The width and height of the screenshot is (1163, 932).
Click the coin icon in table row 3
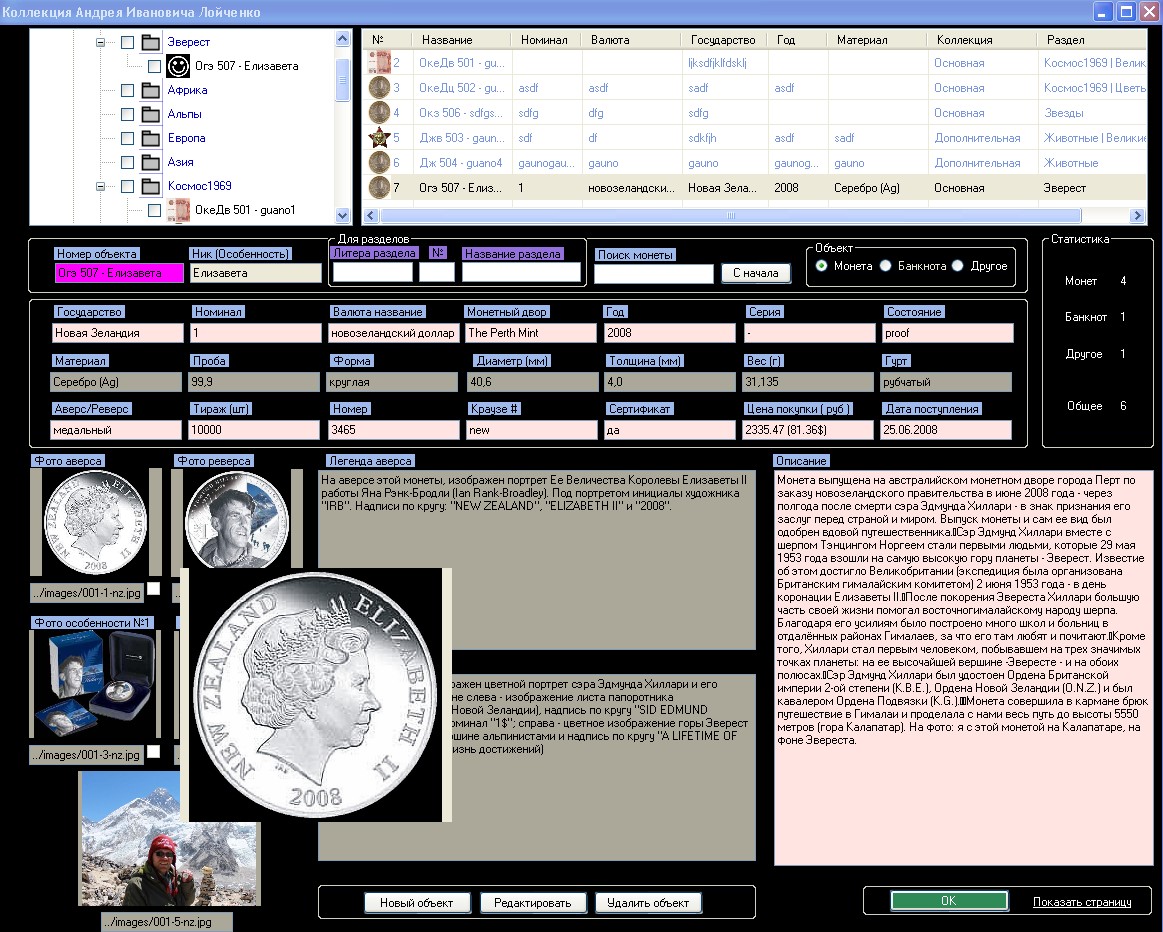pos(379,87)
